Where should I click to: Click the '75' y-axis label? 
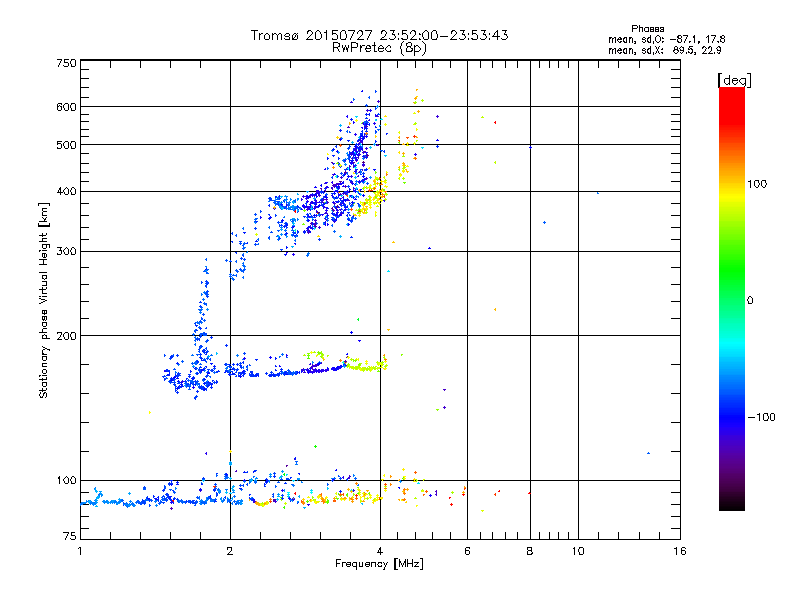pyautogui.click(x=70, y=536)
